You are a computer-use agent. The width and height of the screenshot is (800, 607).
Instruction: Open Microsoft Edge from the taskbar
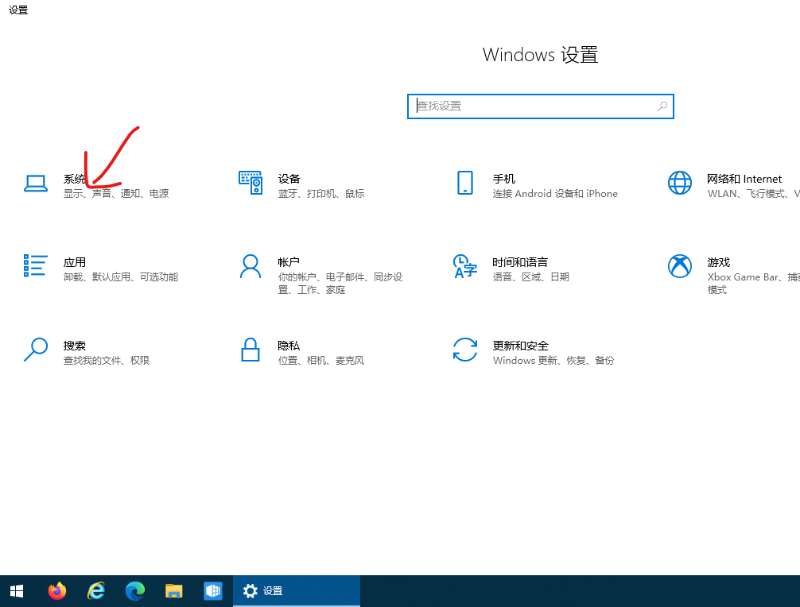(x=135, y=591)
